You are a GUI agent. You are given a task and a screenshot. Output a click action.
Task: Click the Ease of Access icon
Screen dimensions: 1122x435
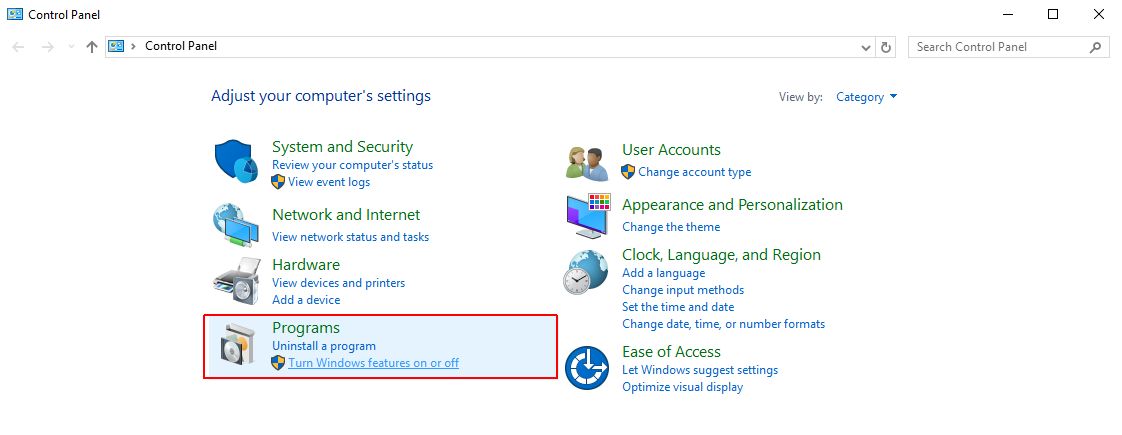(587, 367)
